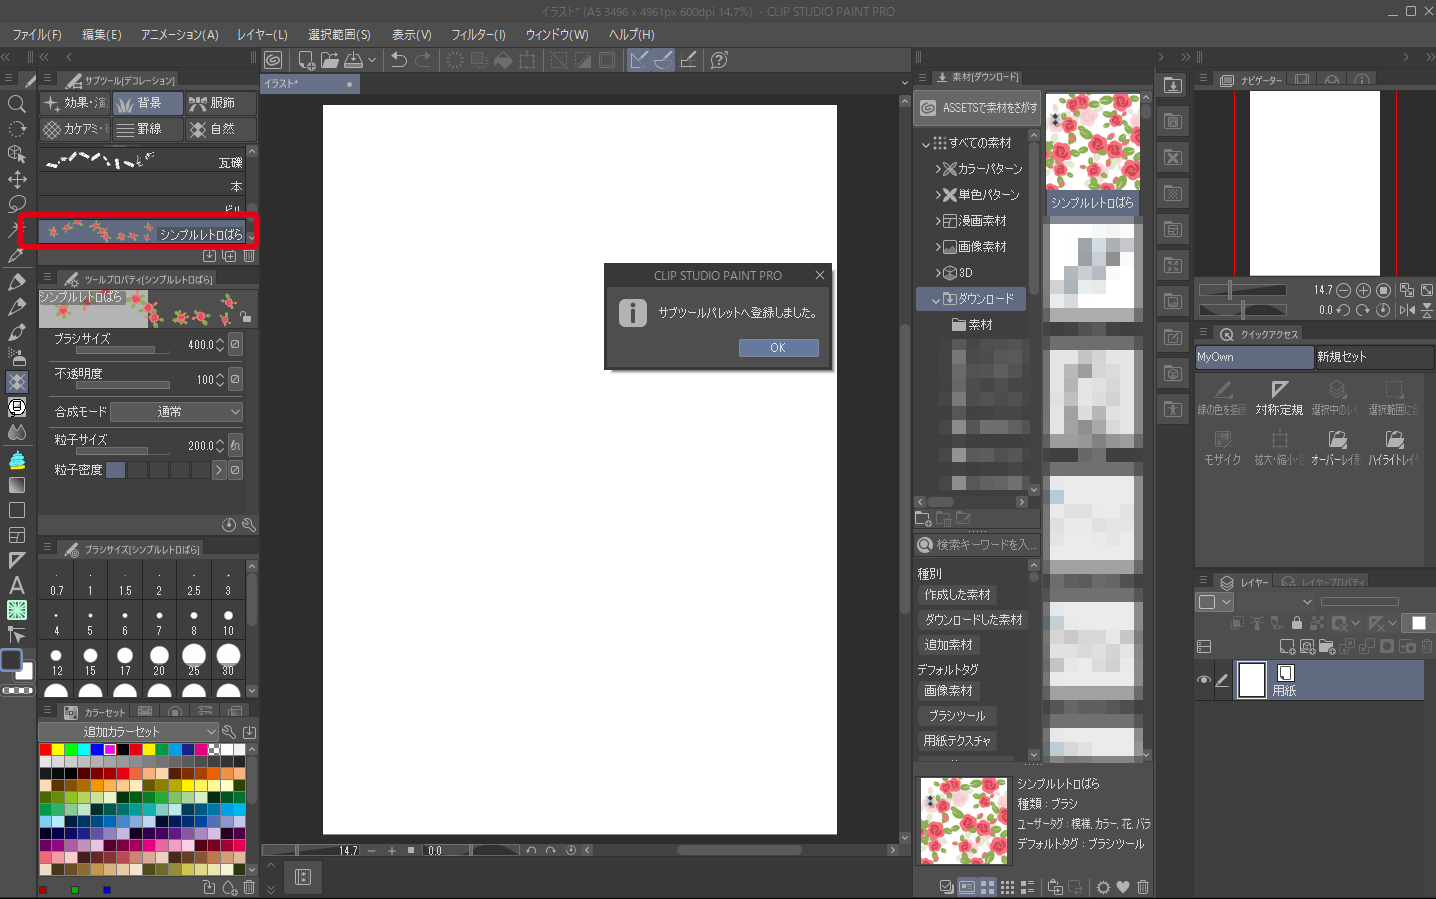Click the 検索キーワード search field
Viewport: 1436px width, 899px height.
pos(985,545)
